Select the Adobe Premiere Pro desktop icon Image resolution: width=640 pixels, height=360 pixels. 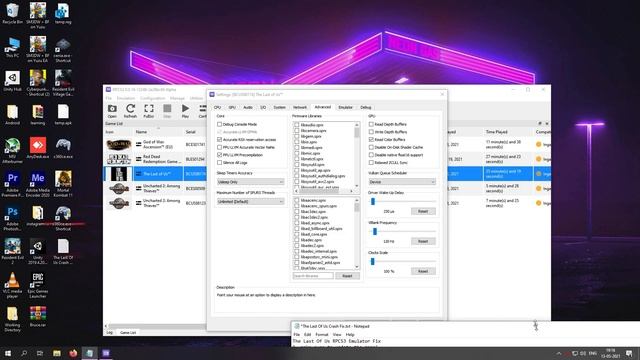point(12,184)
